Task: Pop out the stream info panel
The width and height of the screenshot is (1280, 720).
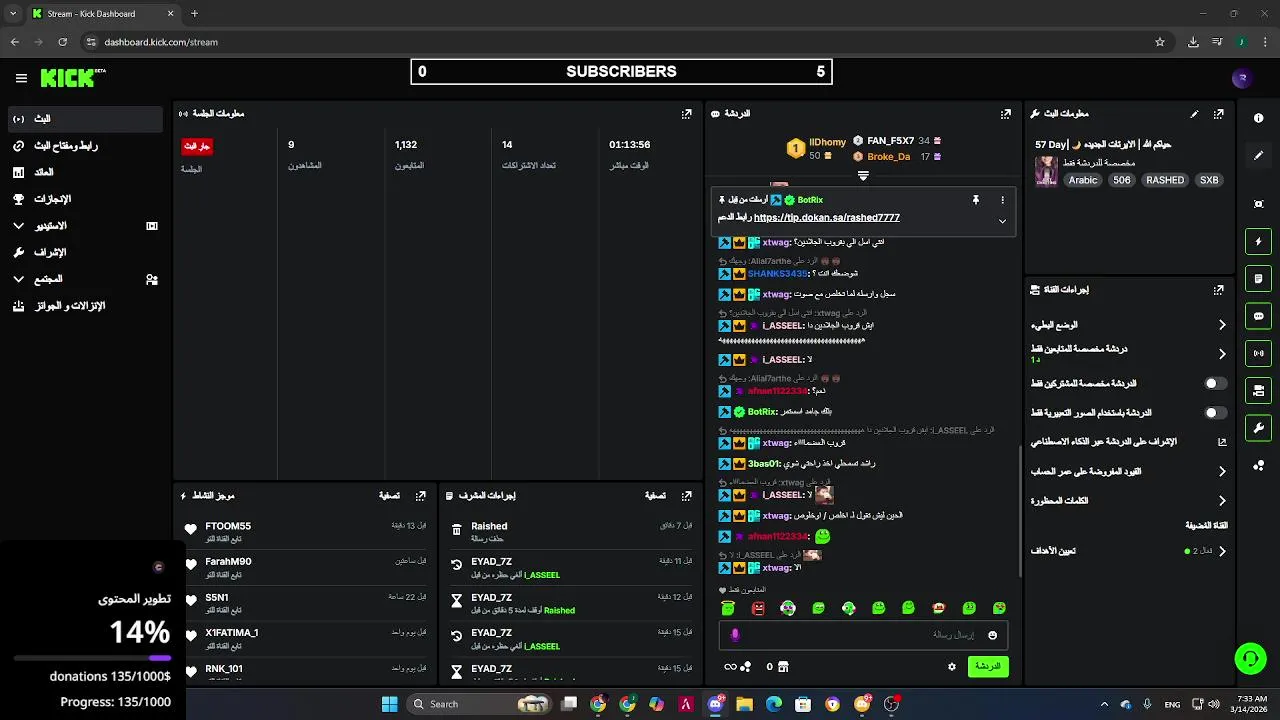Action: pyautogui.click(x=1218, y=114)
